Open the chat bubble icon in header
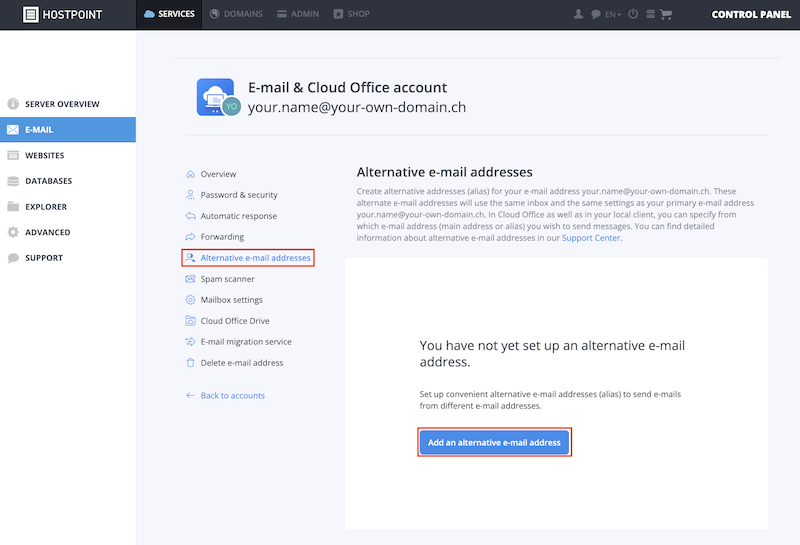Image resolution: width=800 pixels, height=545 pixels. click(x=595, y=14)
